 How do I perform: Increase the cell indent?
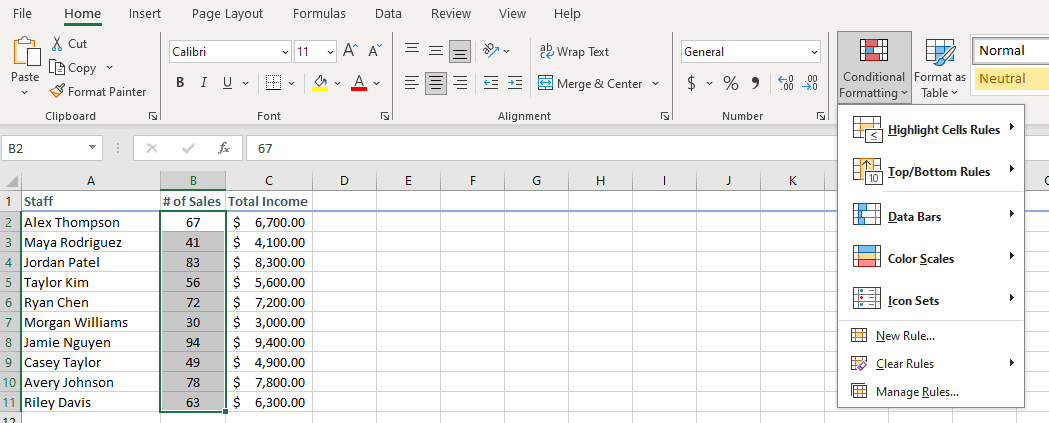coord(514,83)
